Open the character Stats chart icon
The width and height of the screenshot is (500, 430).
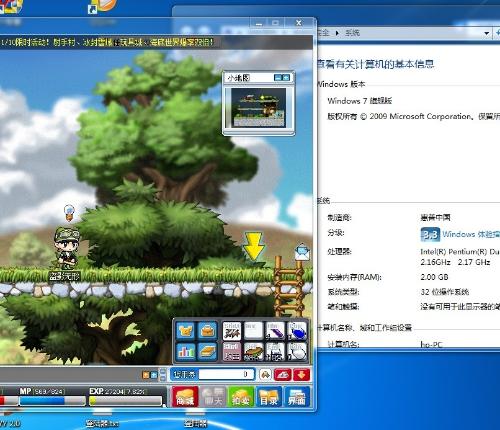click(x=185, y=351)
